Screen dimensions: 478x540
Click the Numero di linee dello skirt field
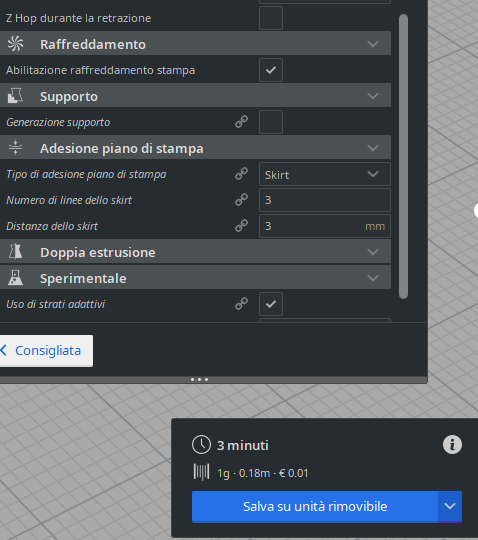click(x=325, y=200)
